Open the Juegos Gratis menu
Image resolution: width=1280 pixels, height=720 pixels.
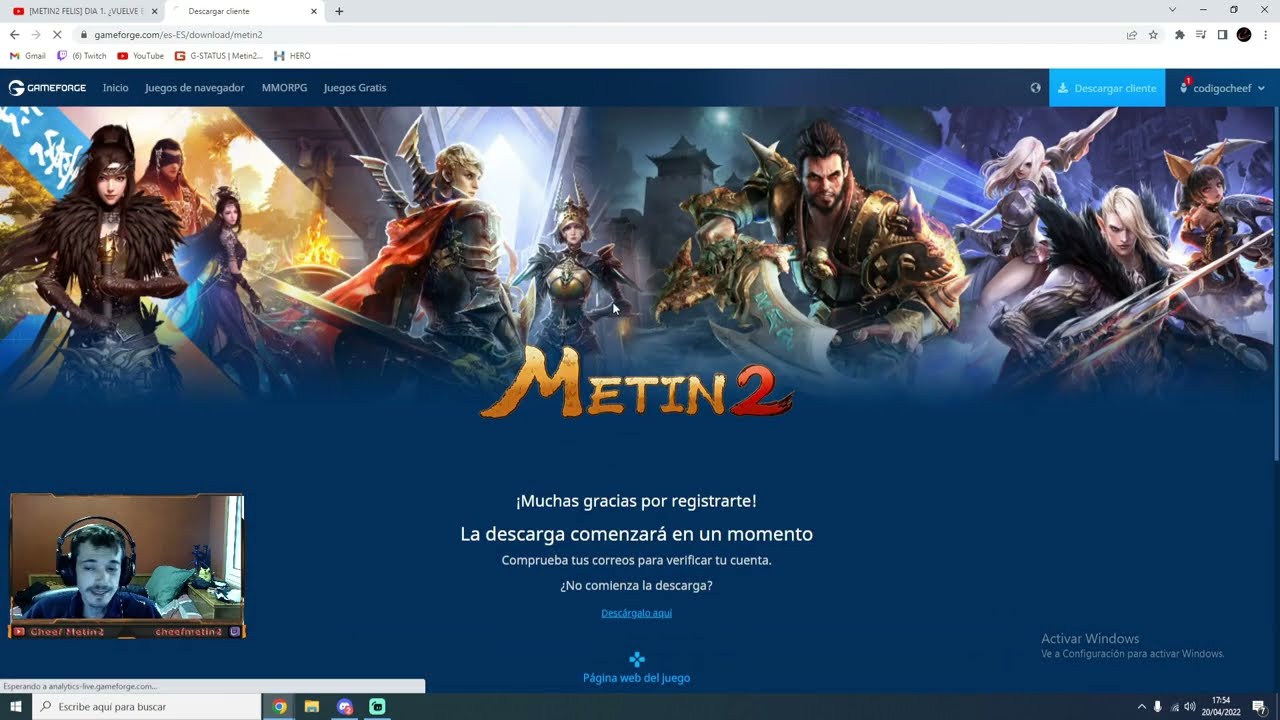pos(354,88)
